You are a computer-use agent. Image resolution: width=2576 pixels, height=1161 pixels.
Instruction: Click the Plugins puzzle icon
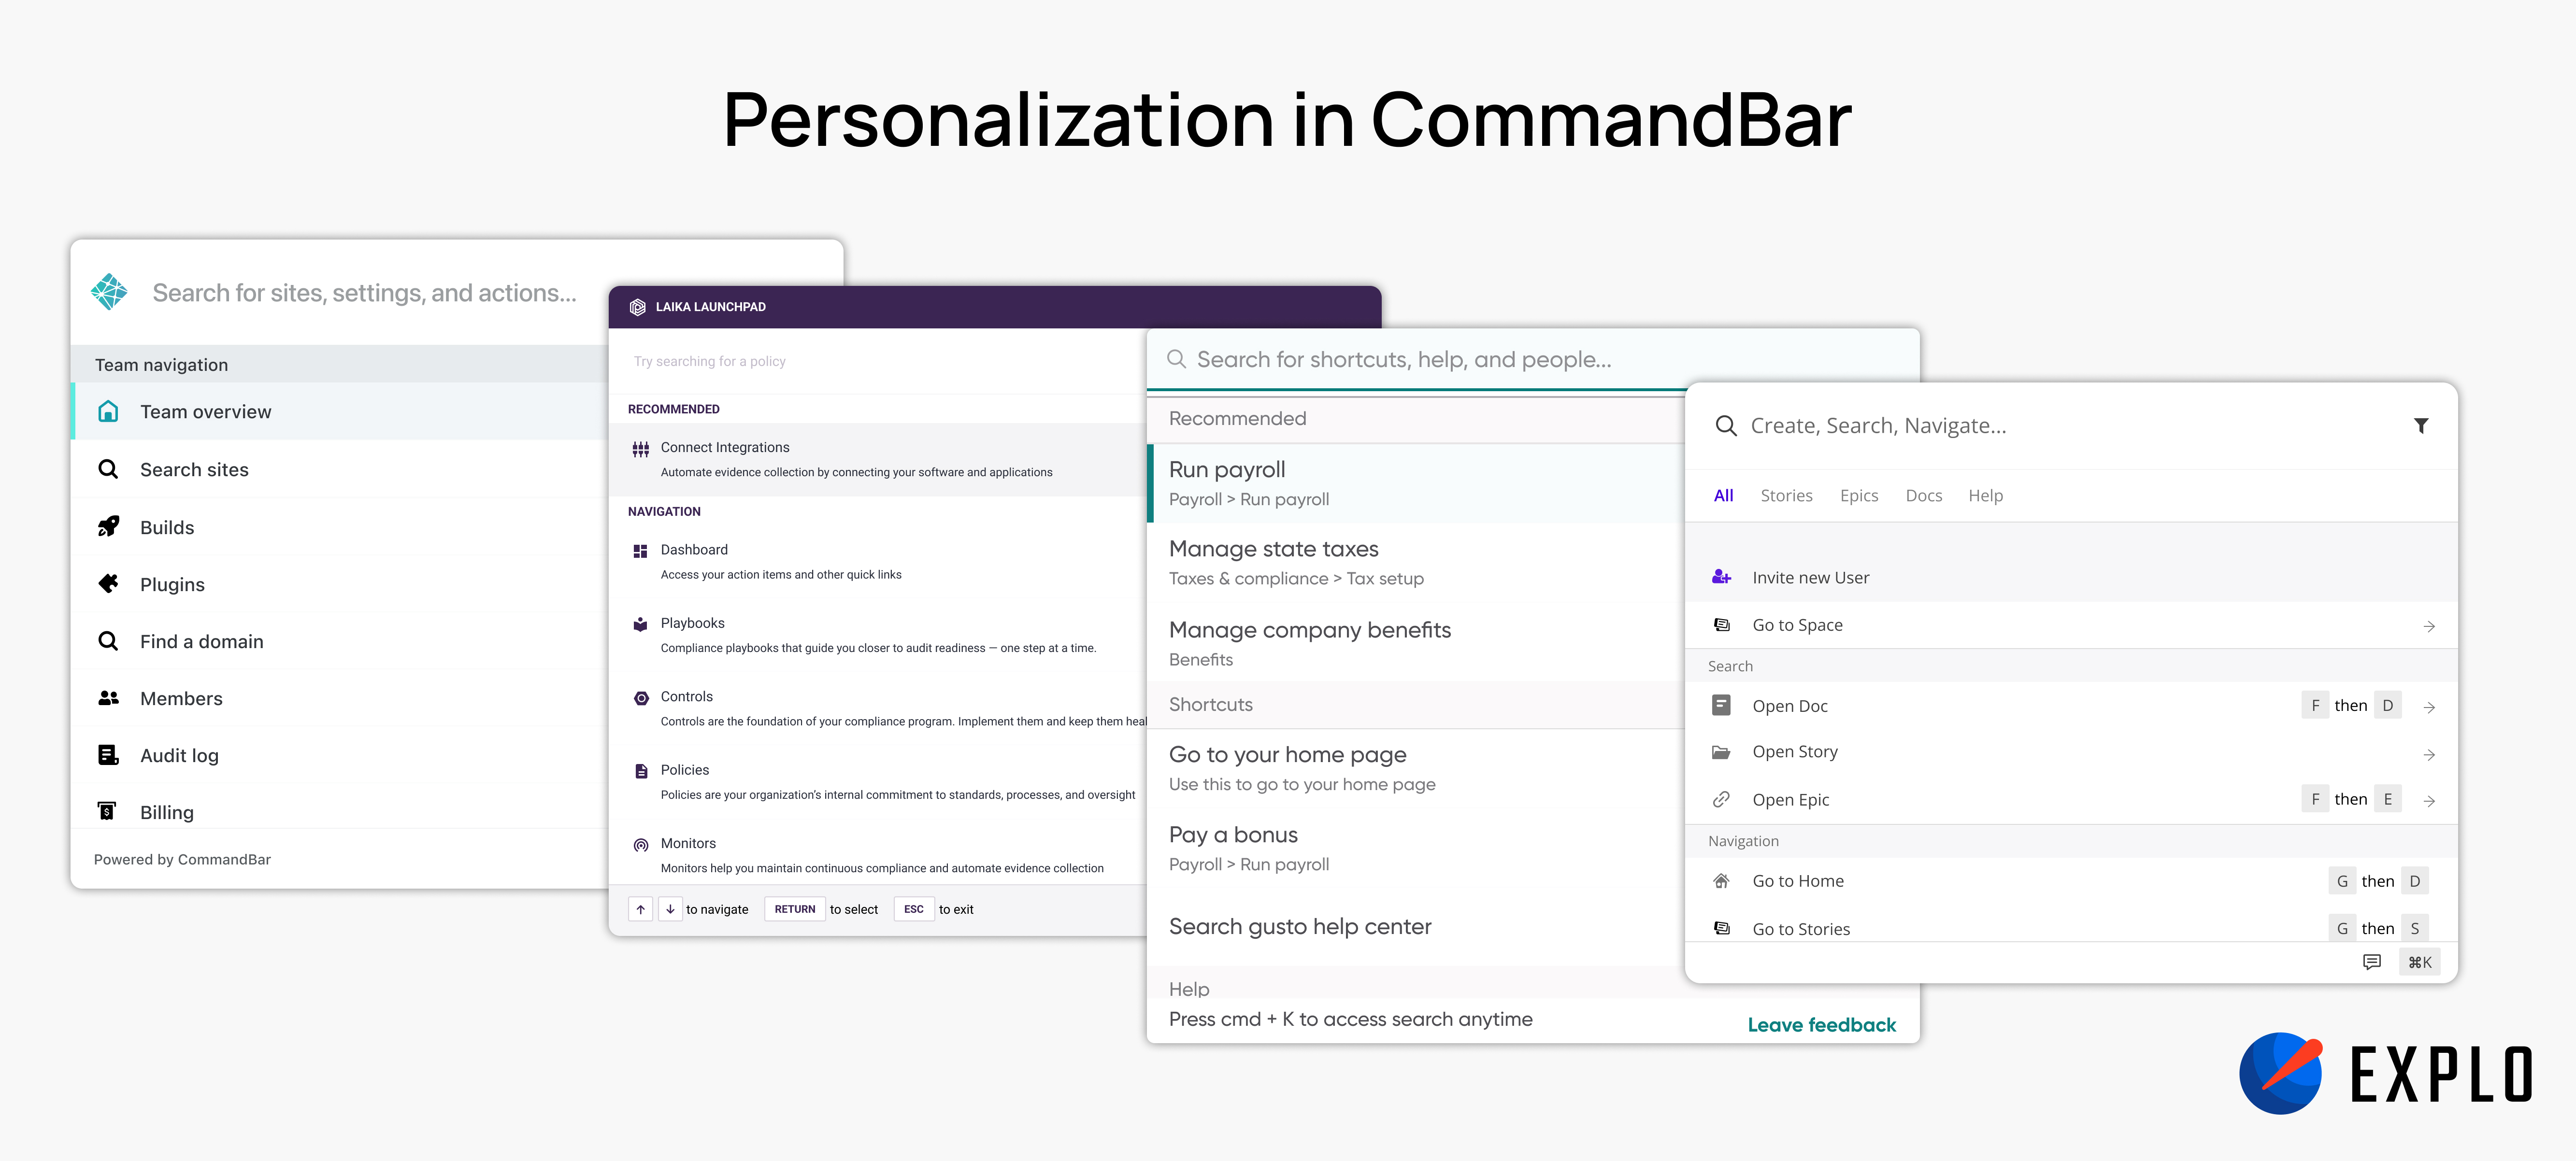coord(108,584)
